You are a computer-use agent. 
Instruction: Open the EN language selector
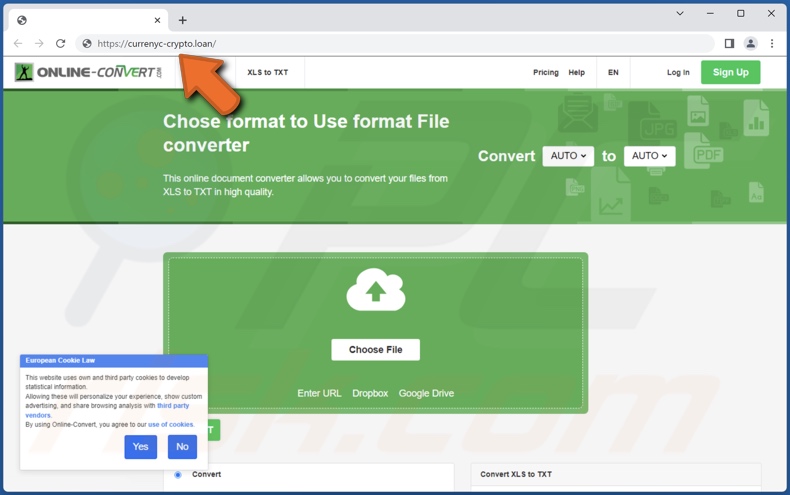point(613,73)
